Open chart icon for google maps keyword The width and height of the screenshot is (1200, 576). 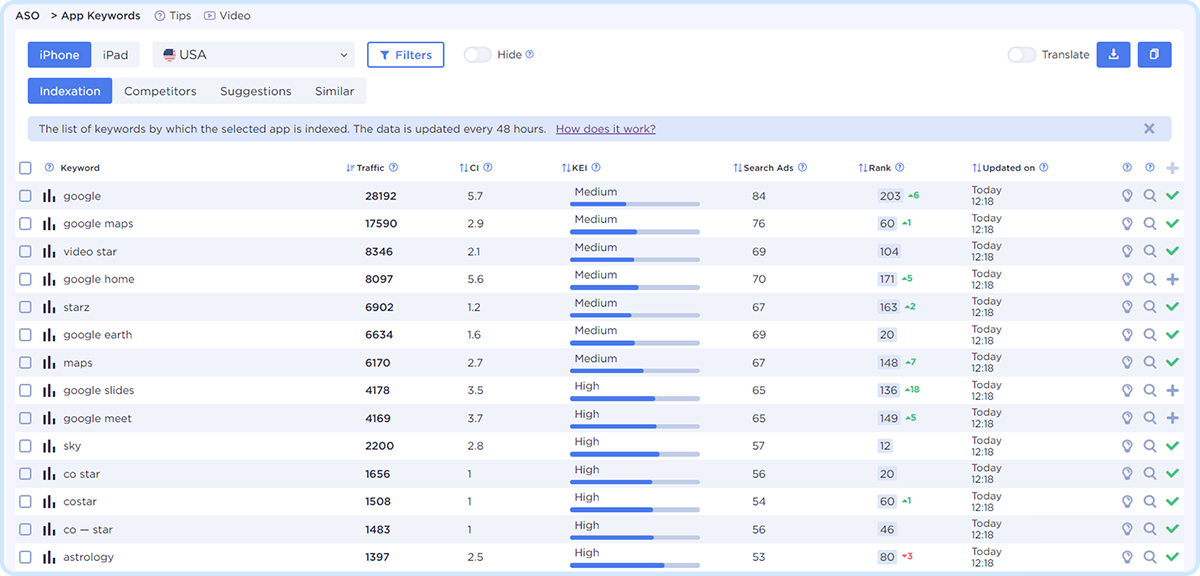point(49,224)
